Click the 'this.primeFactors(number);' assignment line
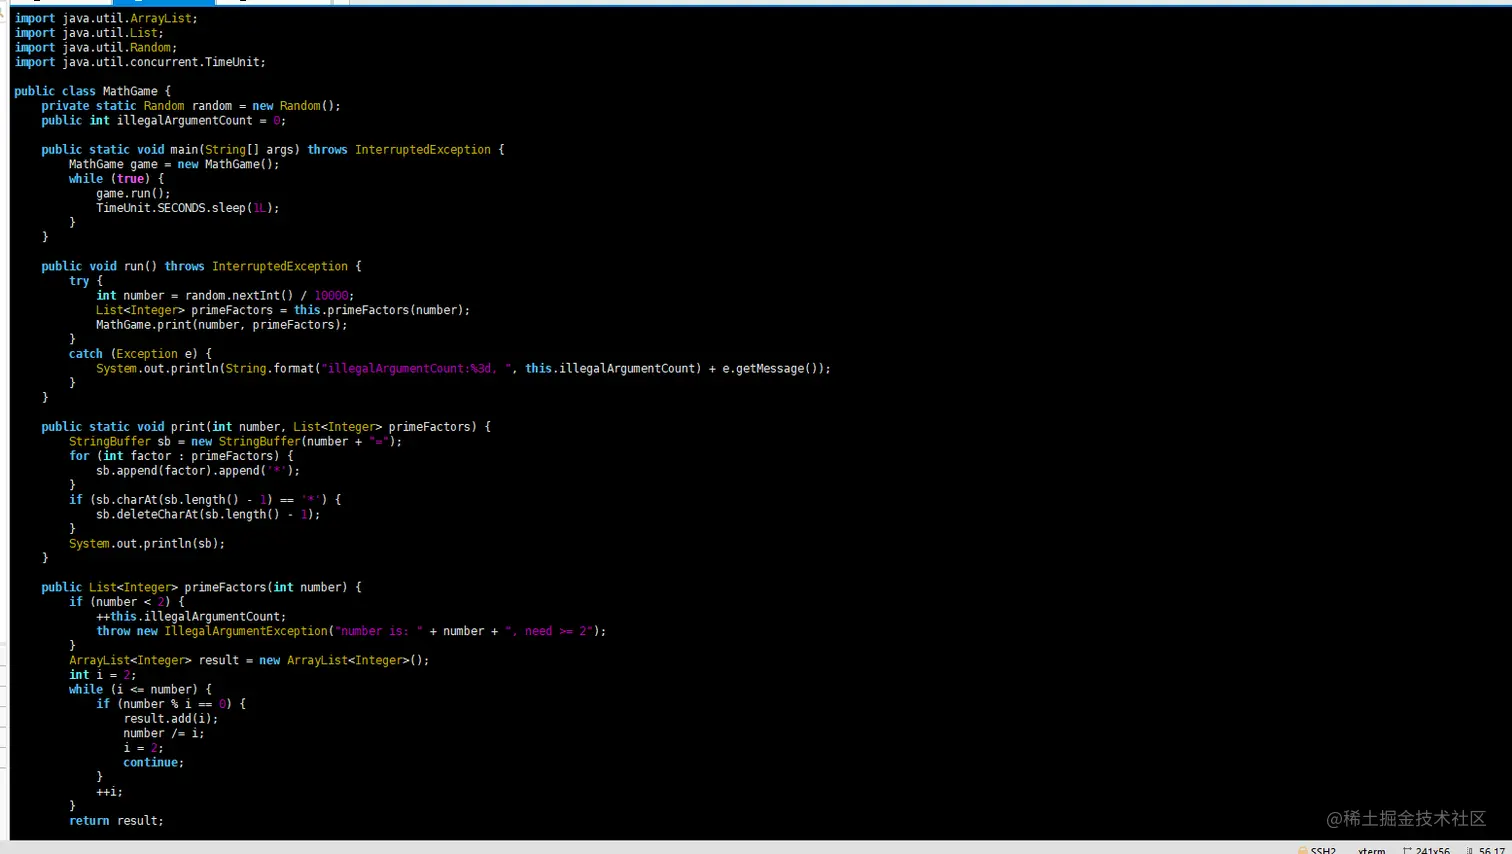Viewport: 1512px width, 854px height. tap(283, 310)
